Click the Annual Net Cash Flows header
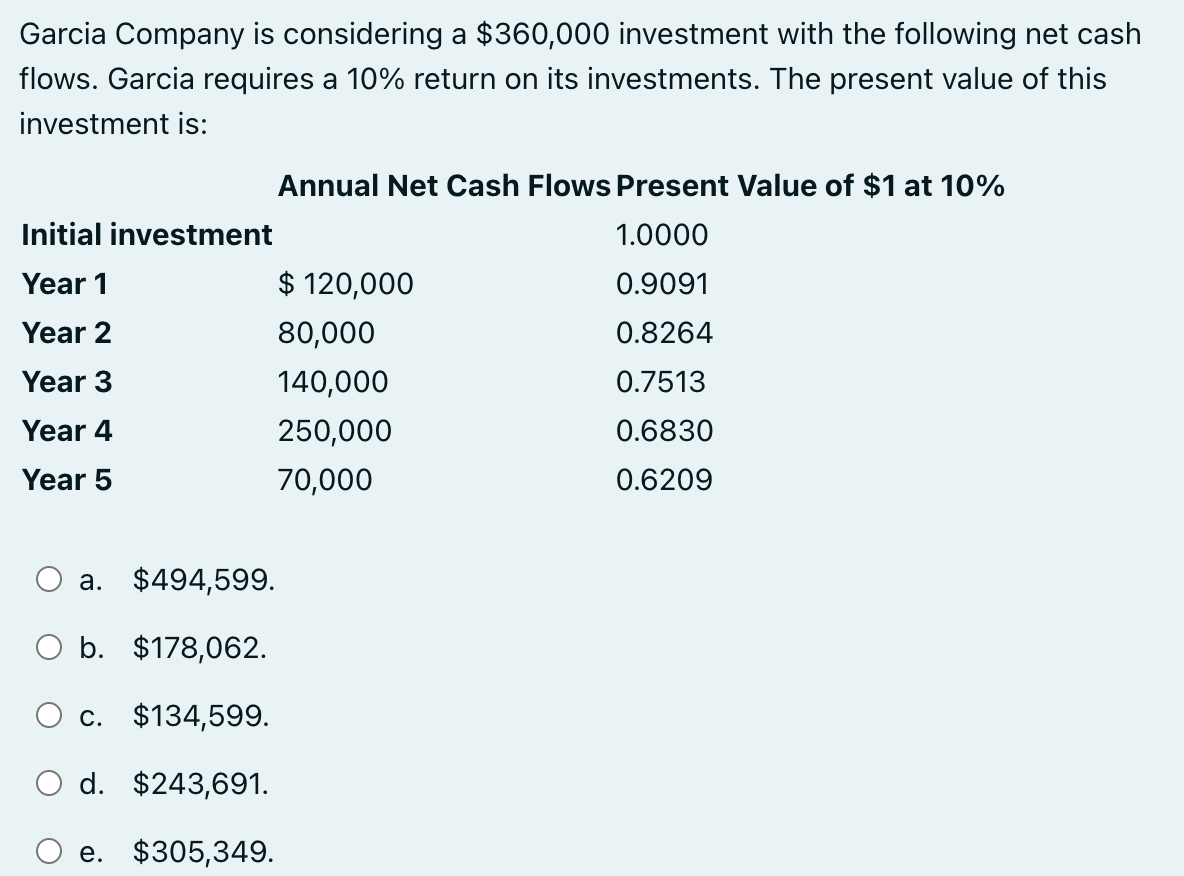The width and height of the screenshot is (1184, 876). pyautogui.click(x=444, y=186)
